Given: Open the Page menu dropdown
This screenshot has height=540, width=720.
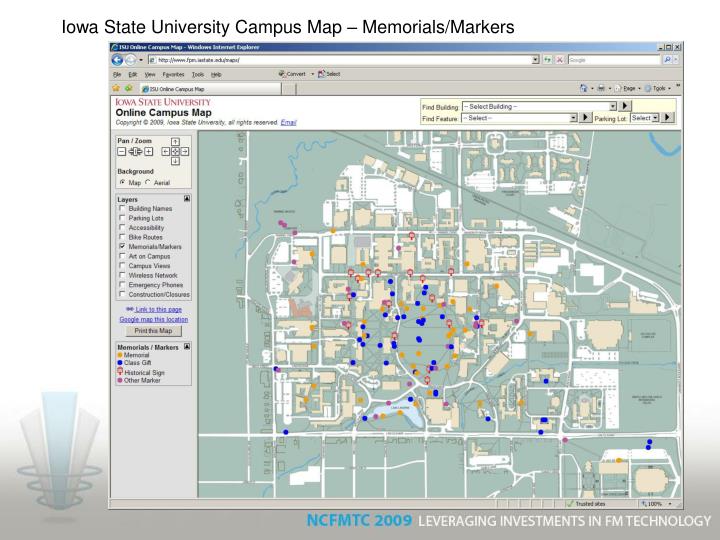Looking at the screenshot, I should [627, 88].
